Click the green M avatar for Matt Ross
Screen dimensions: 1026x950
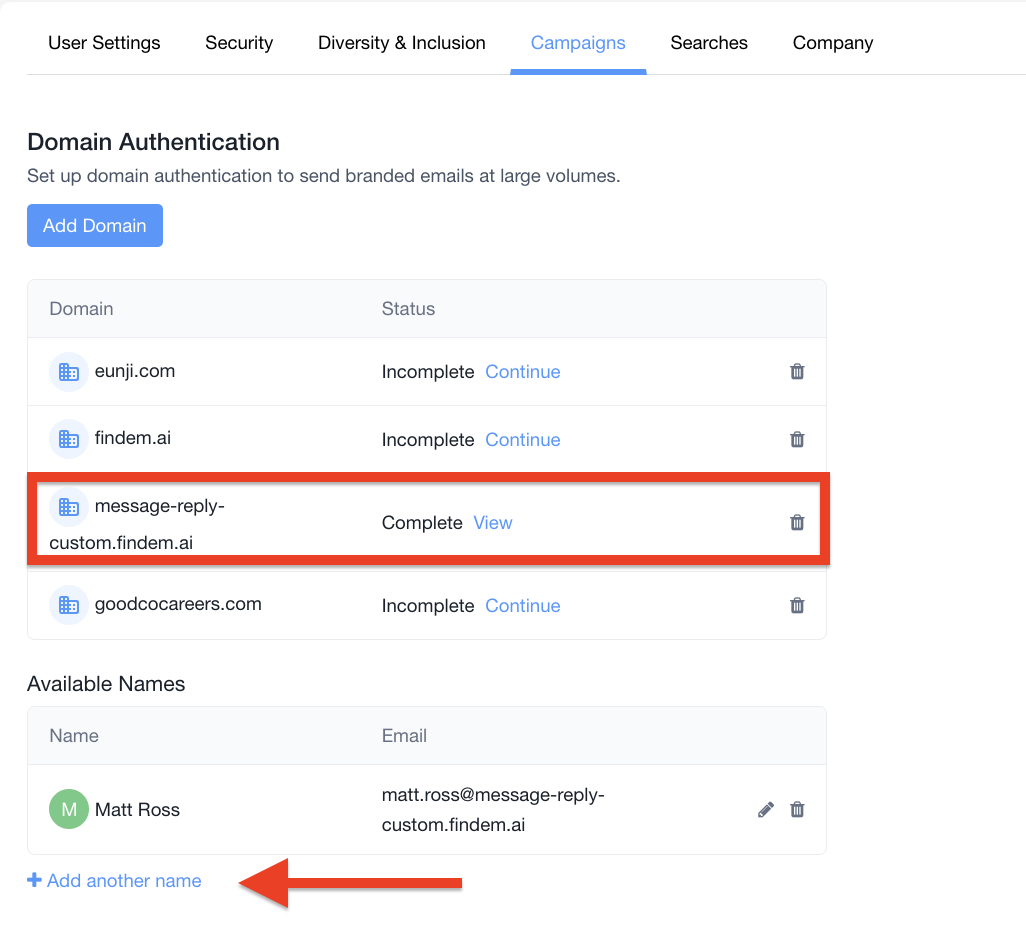(x=69, y=810)
